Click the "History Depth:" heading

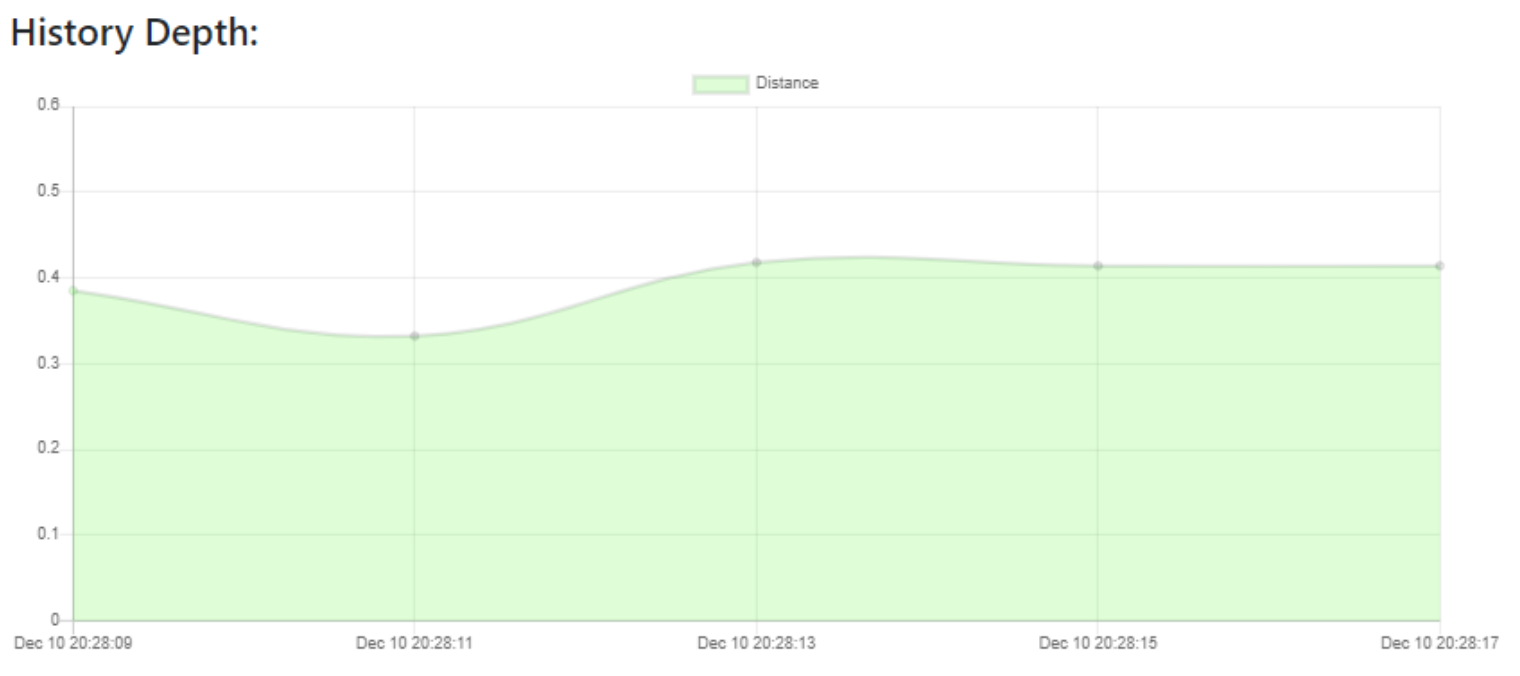(135, 33)
